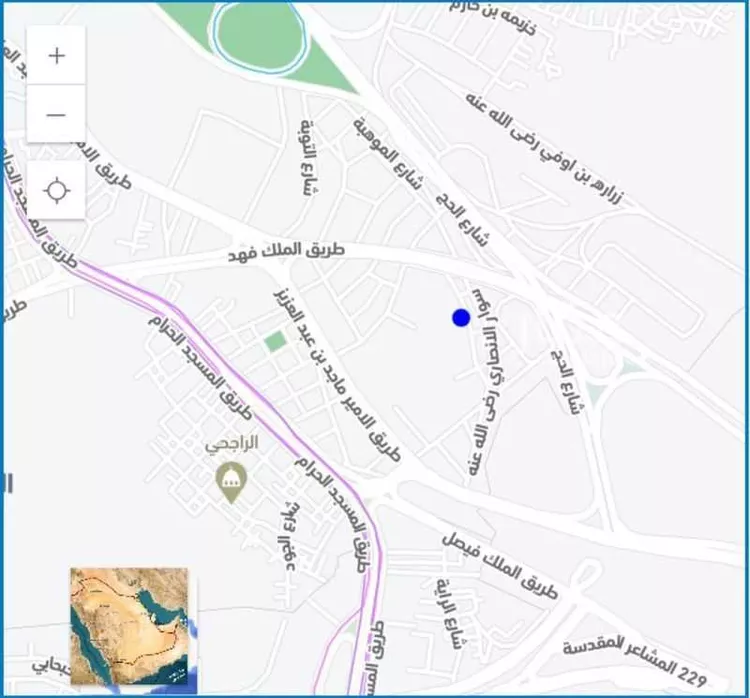The height and width of the screenshot is (698, 750).
Task: Click the شارع التوبة street label
Action: [310, 157]
